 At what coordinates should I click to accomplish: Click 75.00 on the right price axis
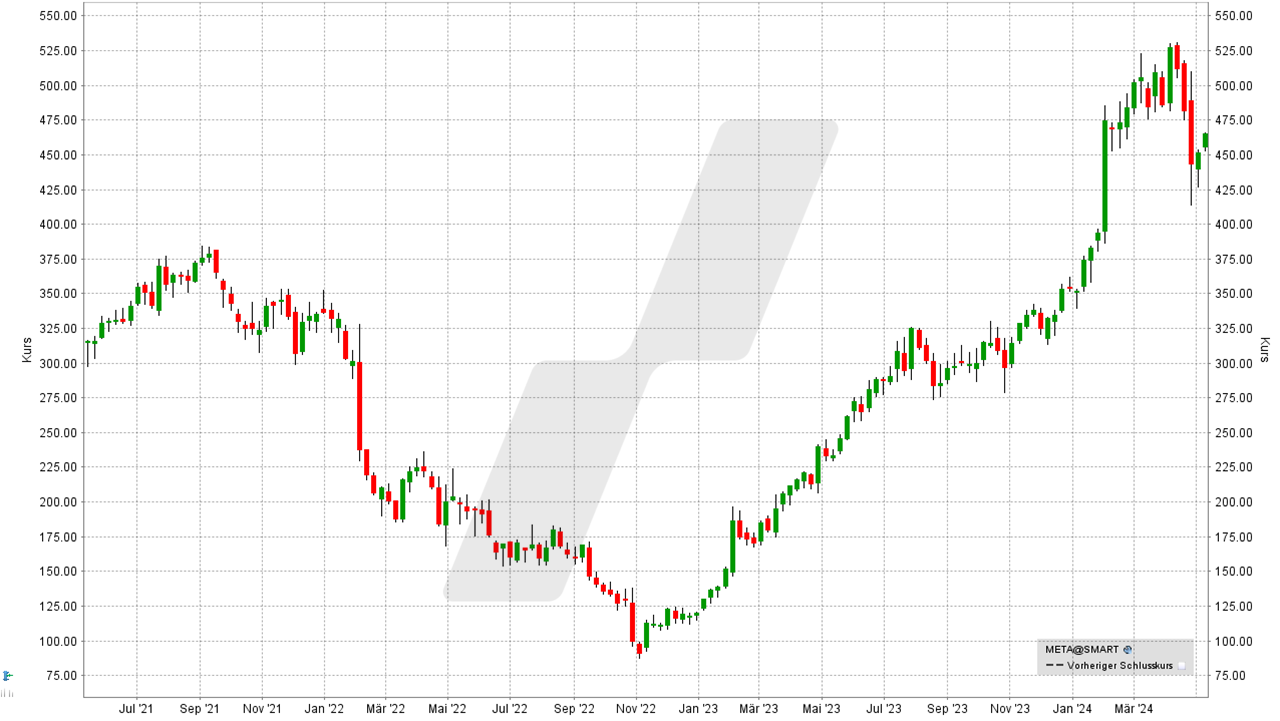point(1232,676)
